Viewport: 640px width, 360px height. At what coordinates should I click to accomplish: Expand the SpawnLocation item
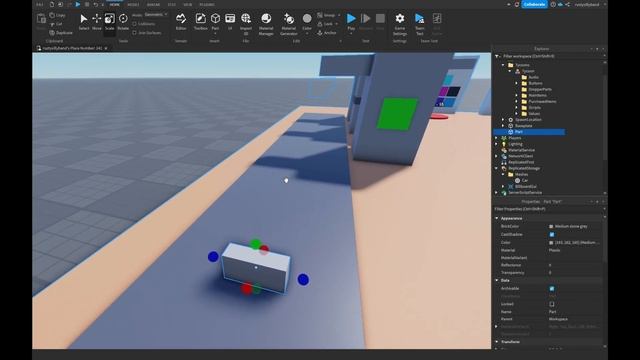pyautogui.click(x=503, y=120)
